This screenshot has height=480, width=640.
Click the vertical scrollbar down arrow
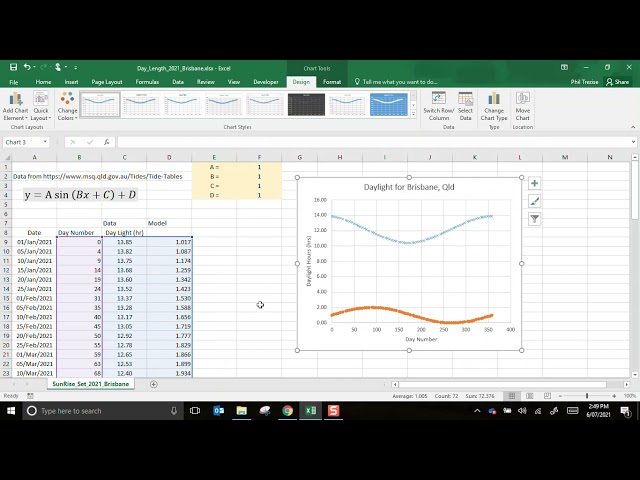coord(635,374)
